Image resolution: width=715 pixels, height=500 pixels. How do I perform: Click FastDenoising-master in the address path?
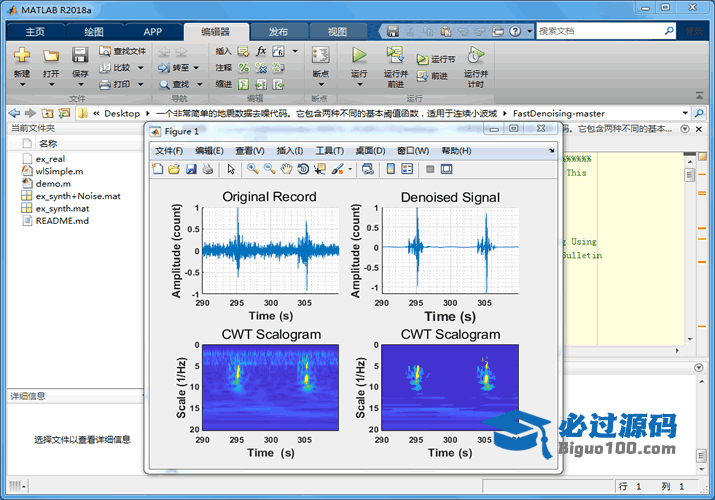(x=559, y=113)
